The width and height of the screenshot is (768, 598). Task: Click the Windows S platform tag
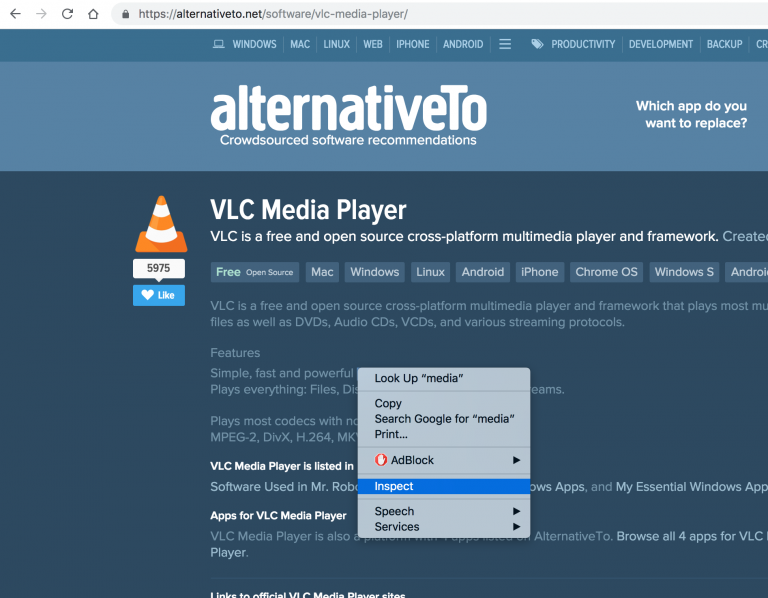684,272
